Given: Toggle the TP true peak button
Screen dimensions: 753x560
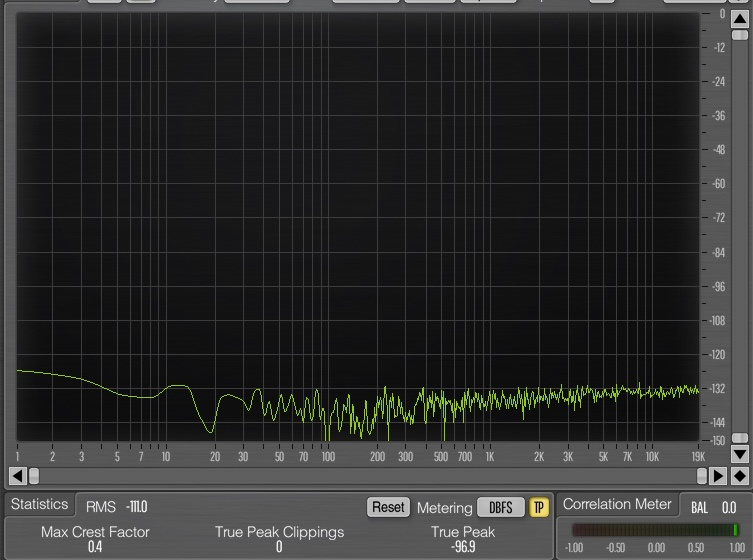Looking at the screenshot, I should coord(540,507).
